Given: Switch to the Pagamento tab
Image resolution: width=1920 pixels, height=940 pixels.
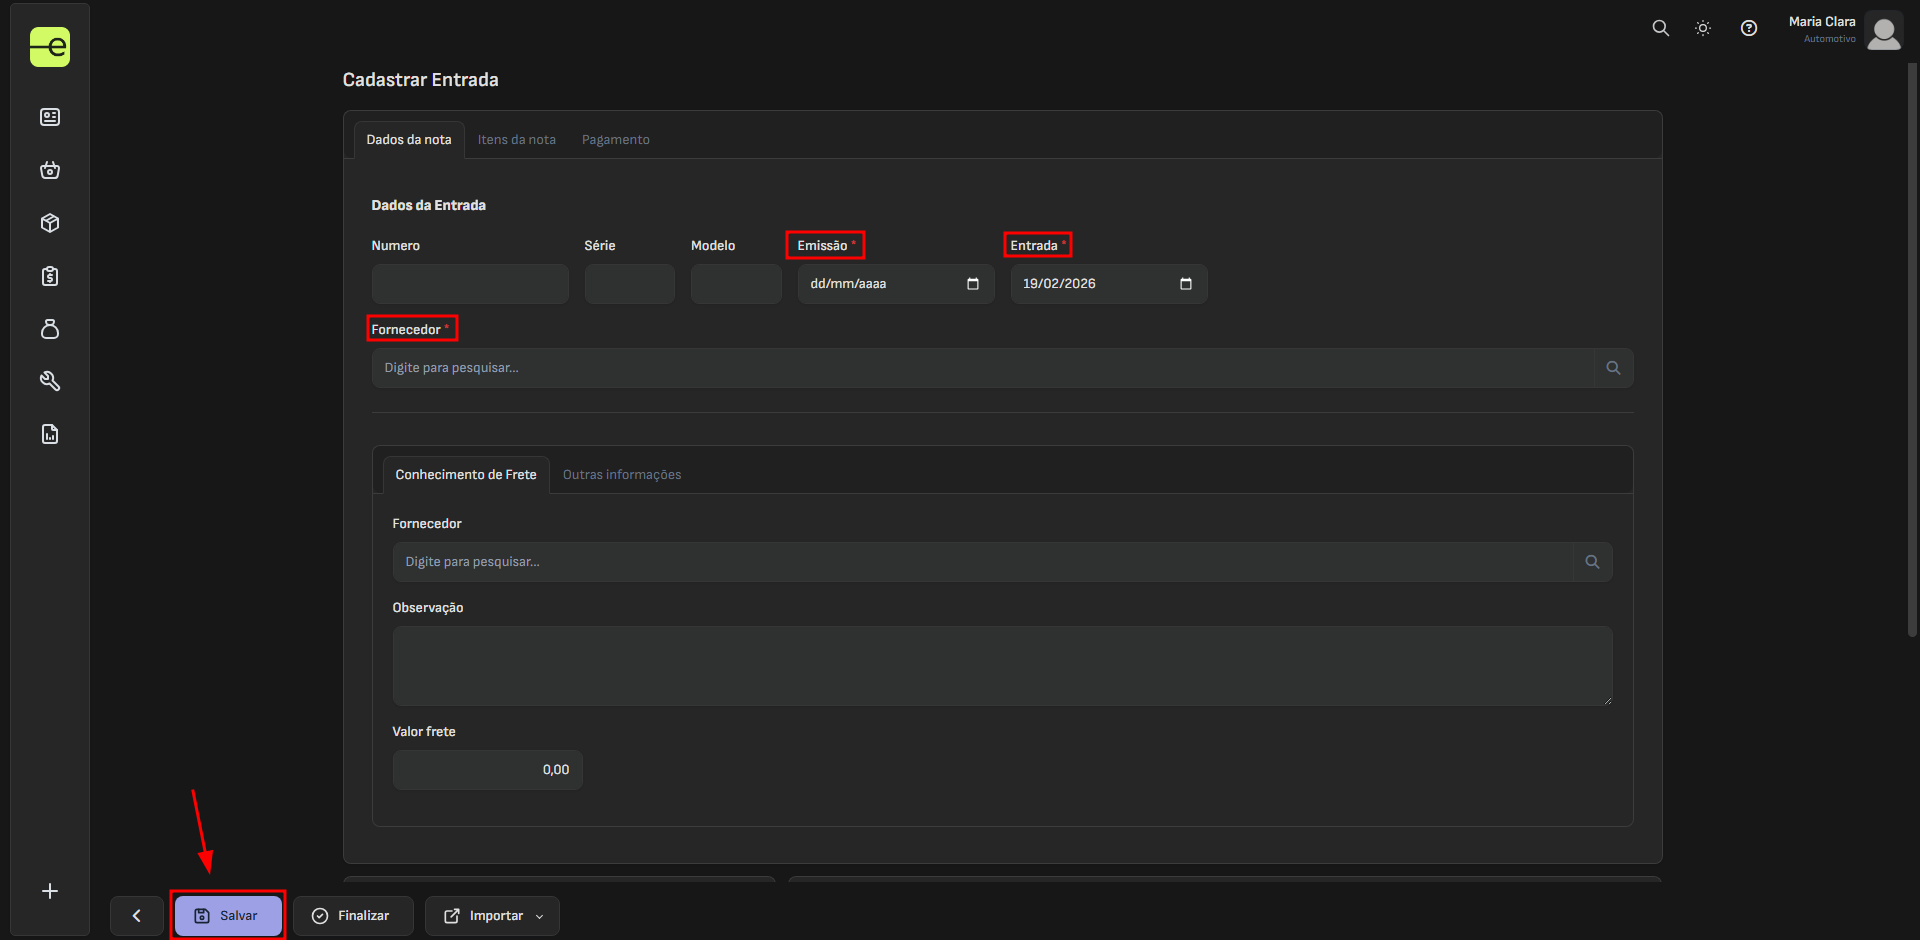Looking at the screenshot, I should click(616, 140).
